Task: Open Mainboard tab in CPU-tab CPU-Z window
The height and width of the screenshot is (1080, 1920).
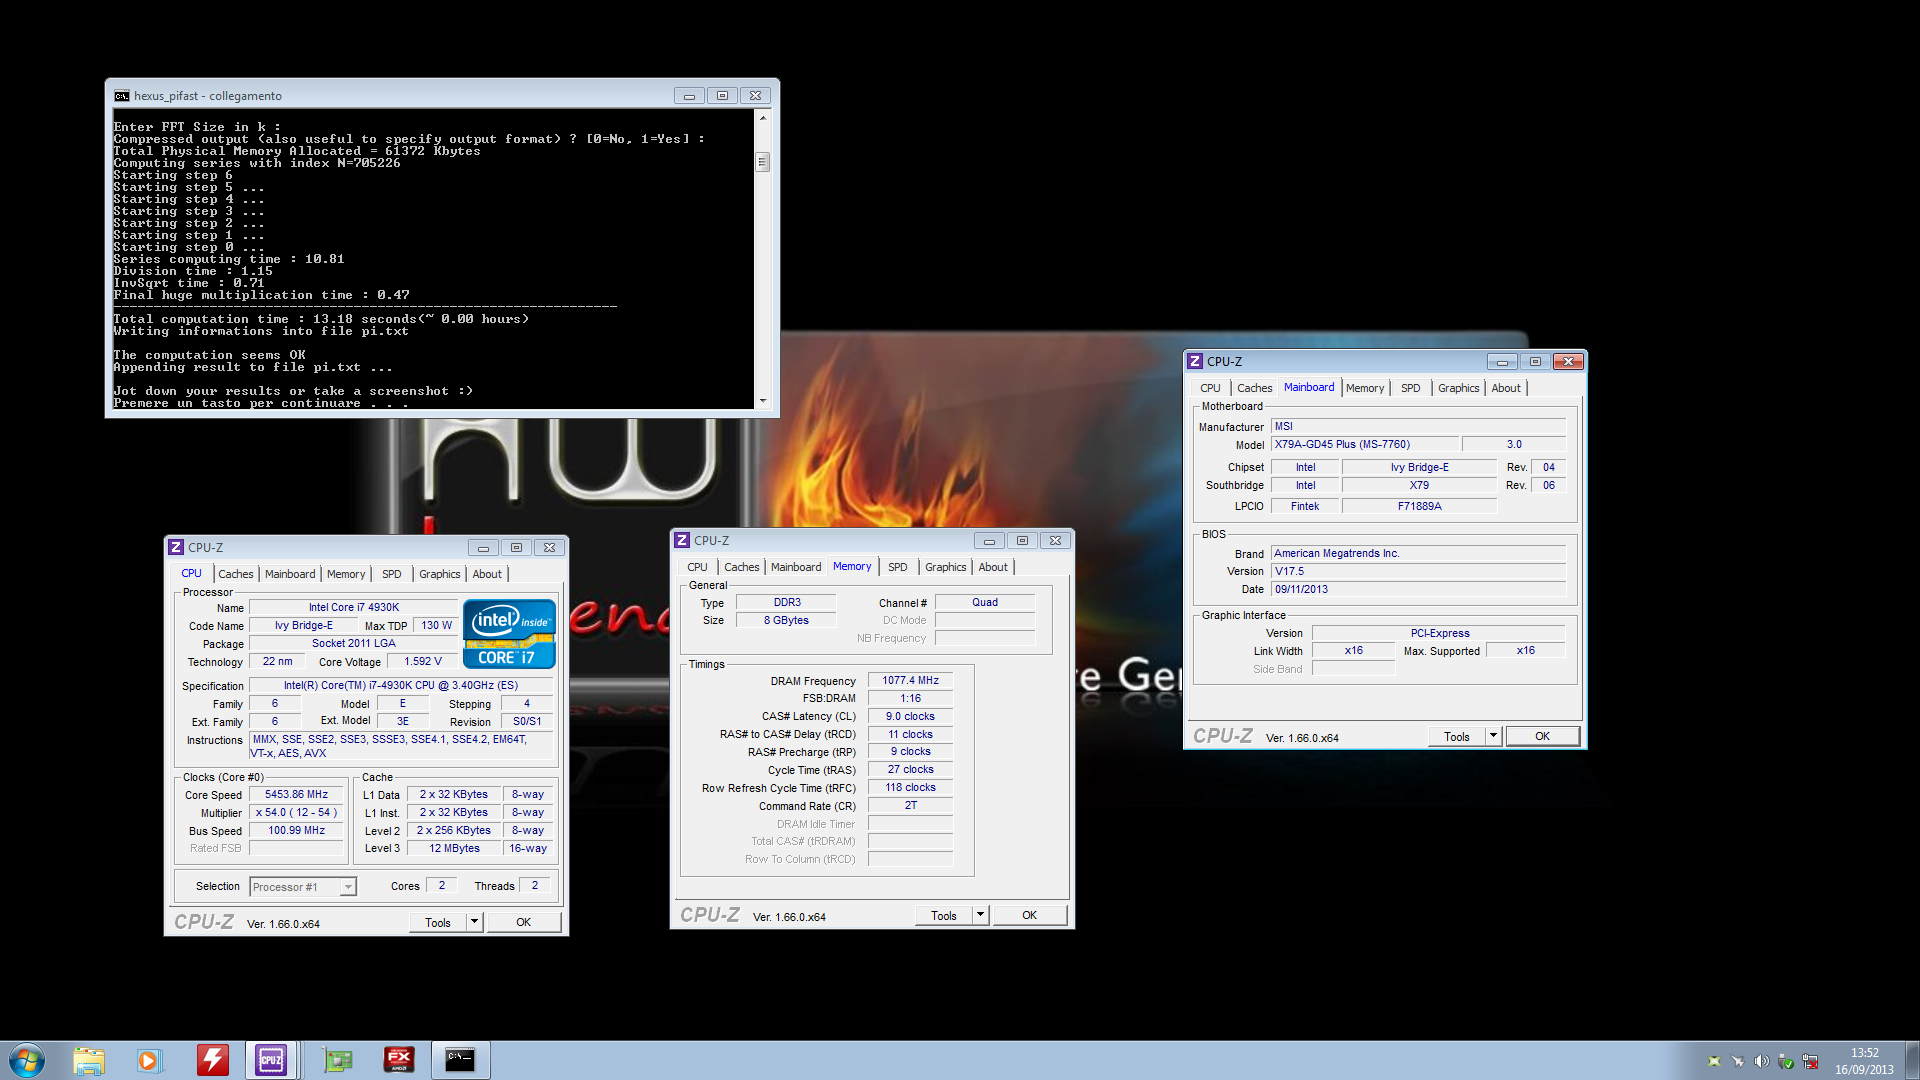Action: [290, 574]
